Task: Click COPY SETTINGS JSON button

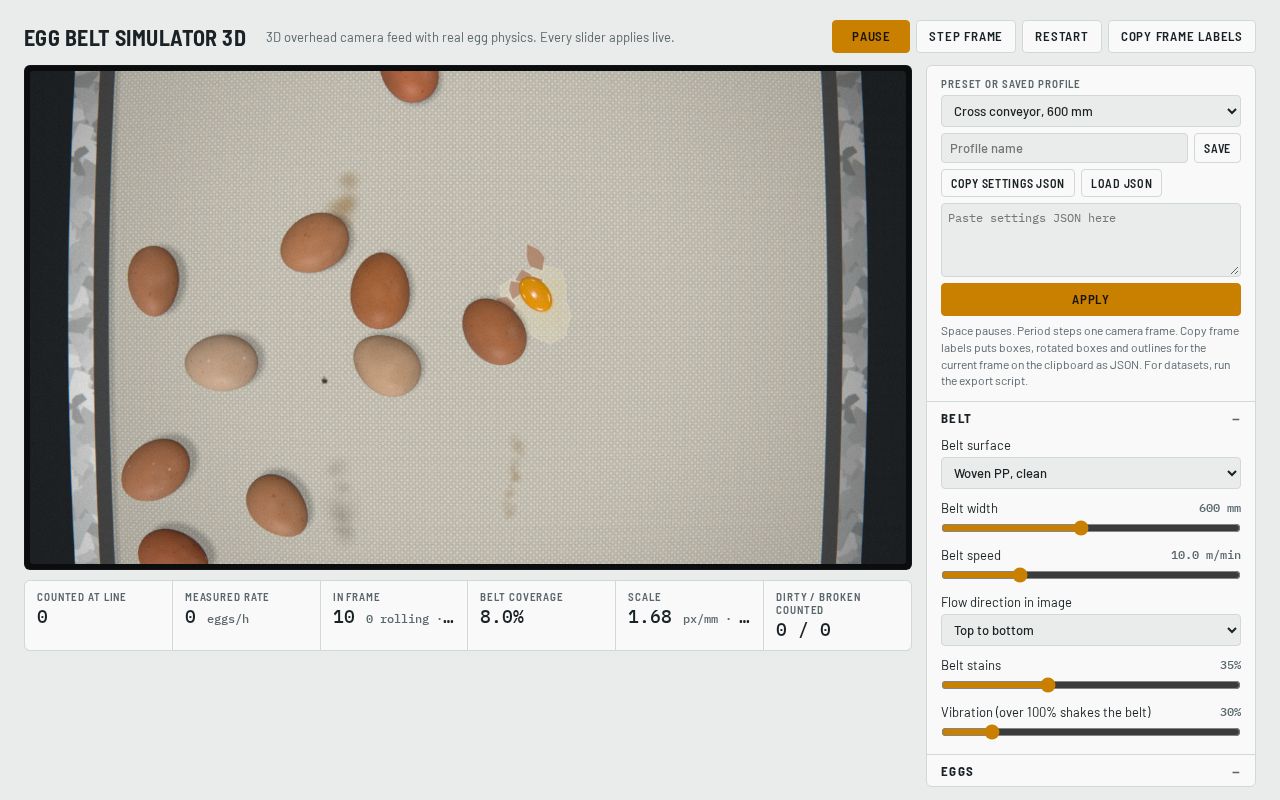Action: click(x=1008, y=183)
